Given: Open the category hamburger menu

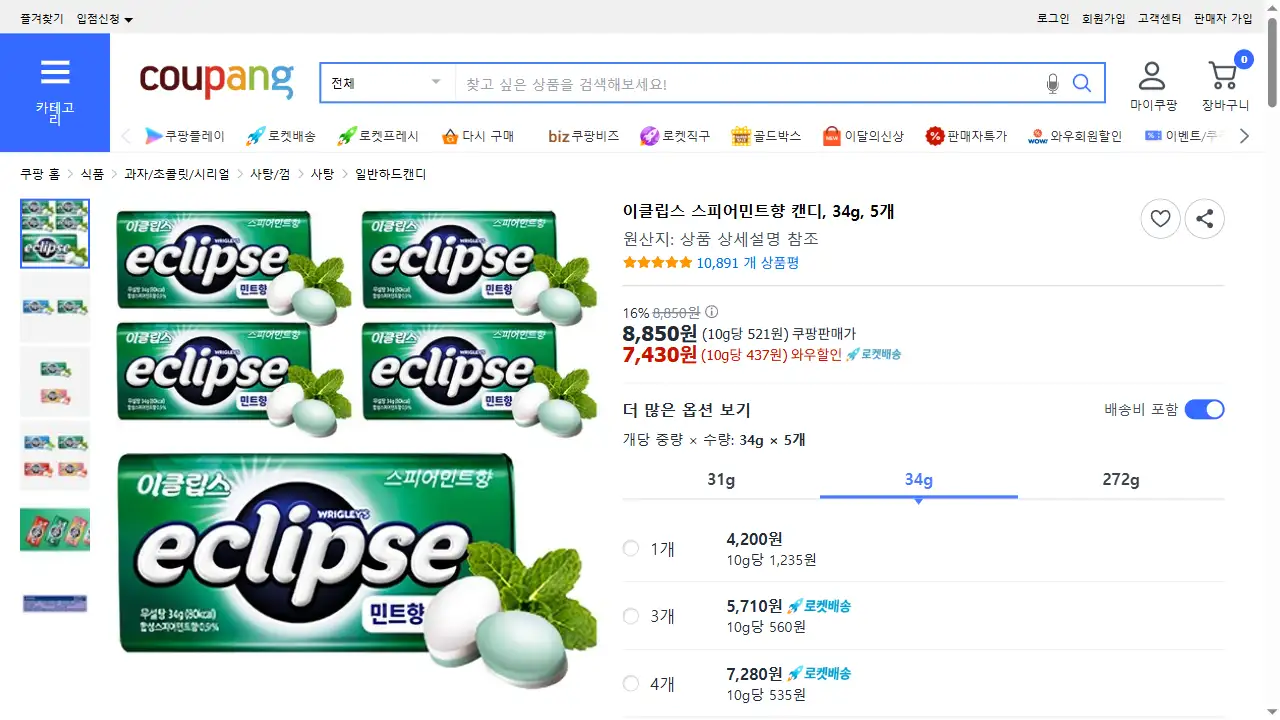Looking at the screenshot, I should [x=55, y=92].
